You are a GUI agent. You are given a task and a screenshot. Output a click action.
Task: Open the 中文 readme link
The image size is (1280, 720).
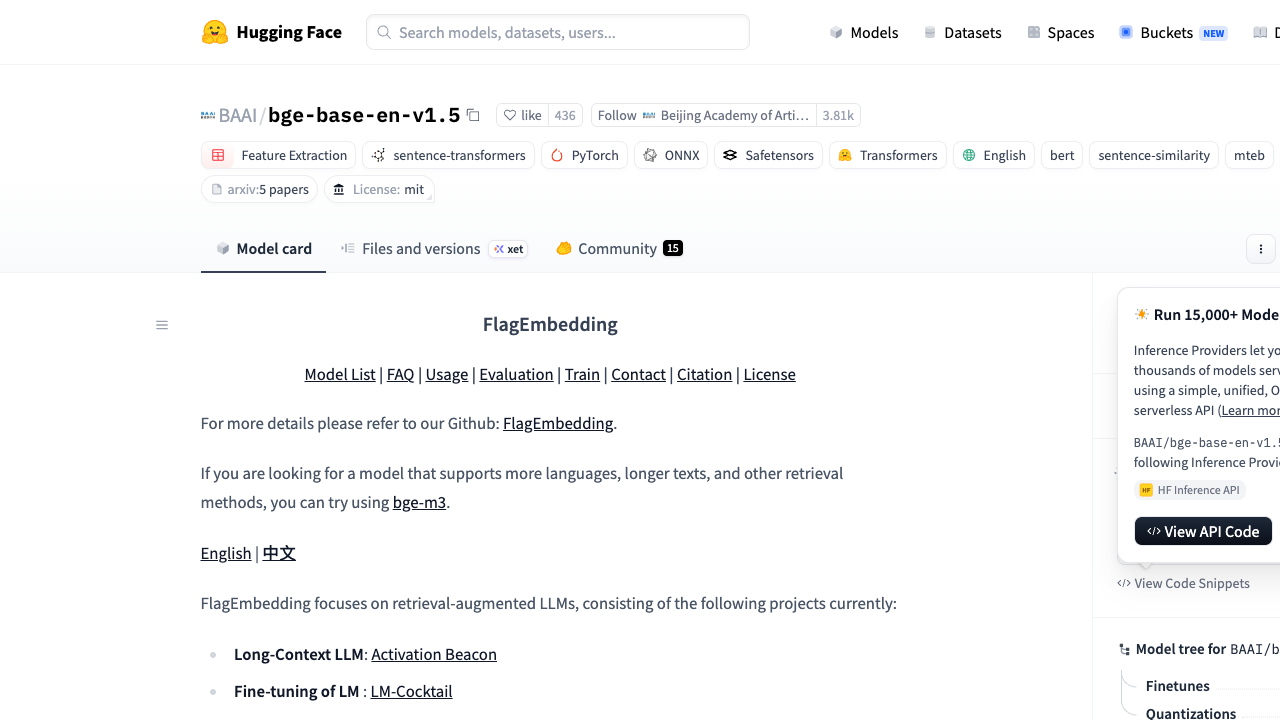pyautogui.click(x=279, y=553)
